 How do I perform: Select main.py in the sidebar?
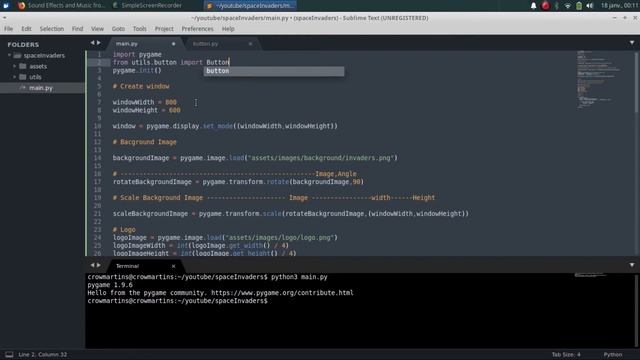(x=42, y=88)
